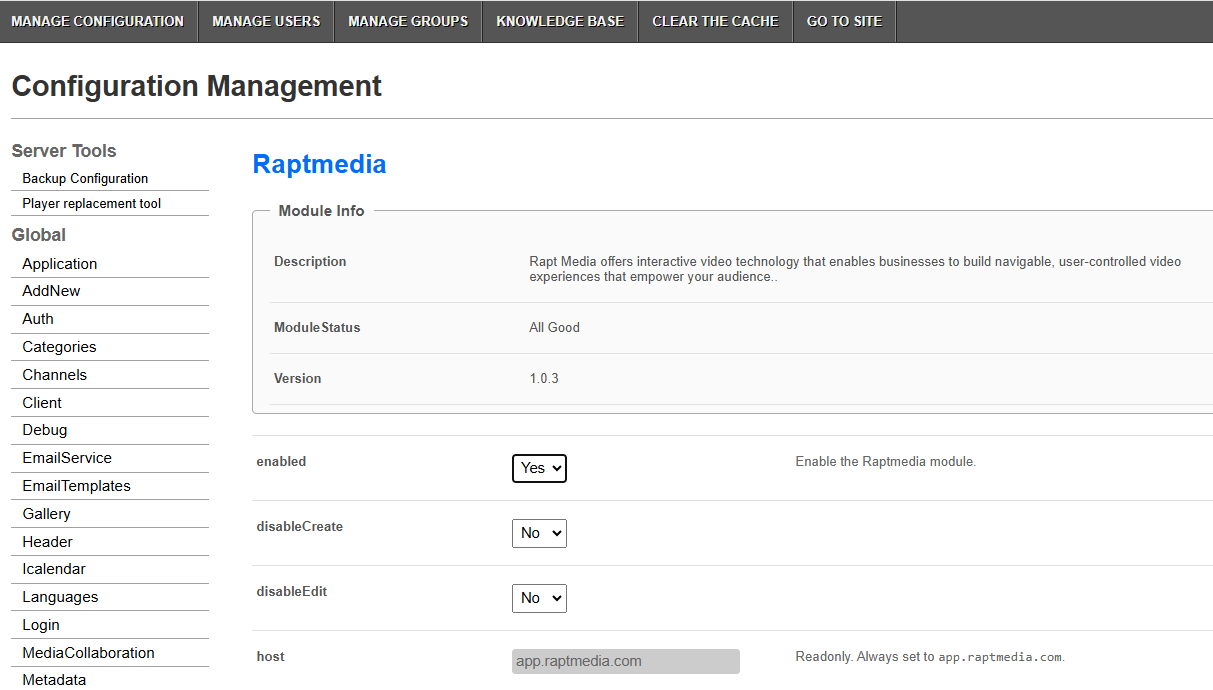Select the version value 1.0.3
Viewport: 1213px width, 690px height.
pos(544,379)
